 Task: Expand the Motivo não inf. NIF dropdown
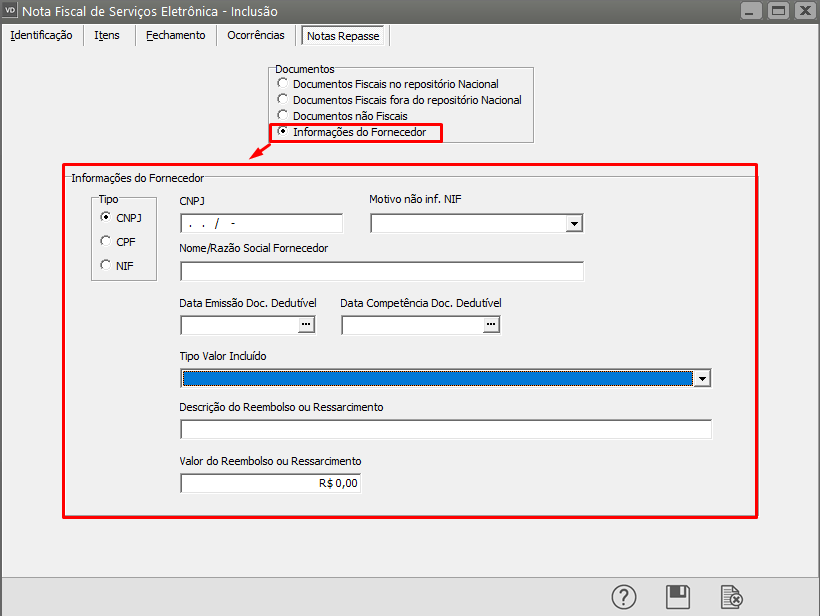point(574,224)
